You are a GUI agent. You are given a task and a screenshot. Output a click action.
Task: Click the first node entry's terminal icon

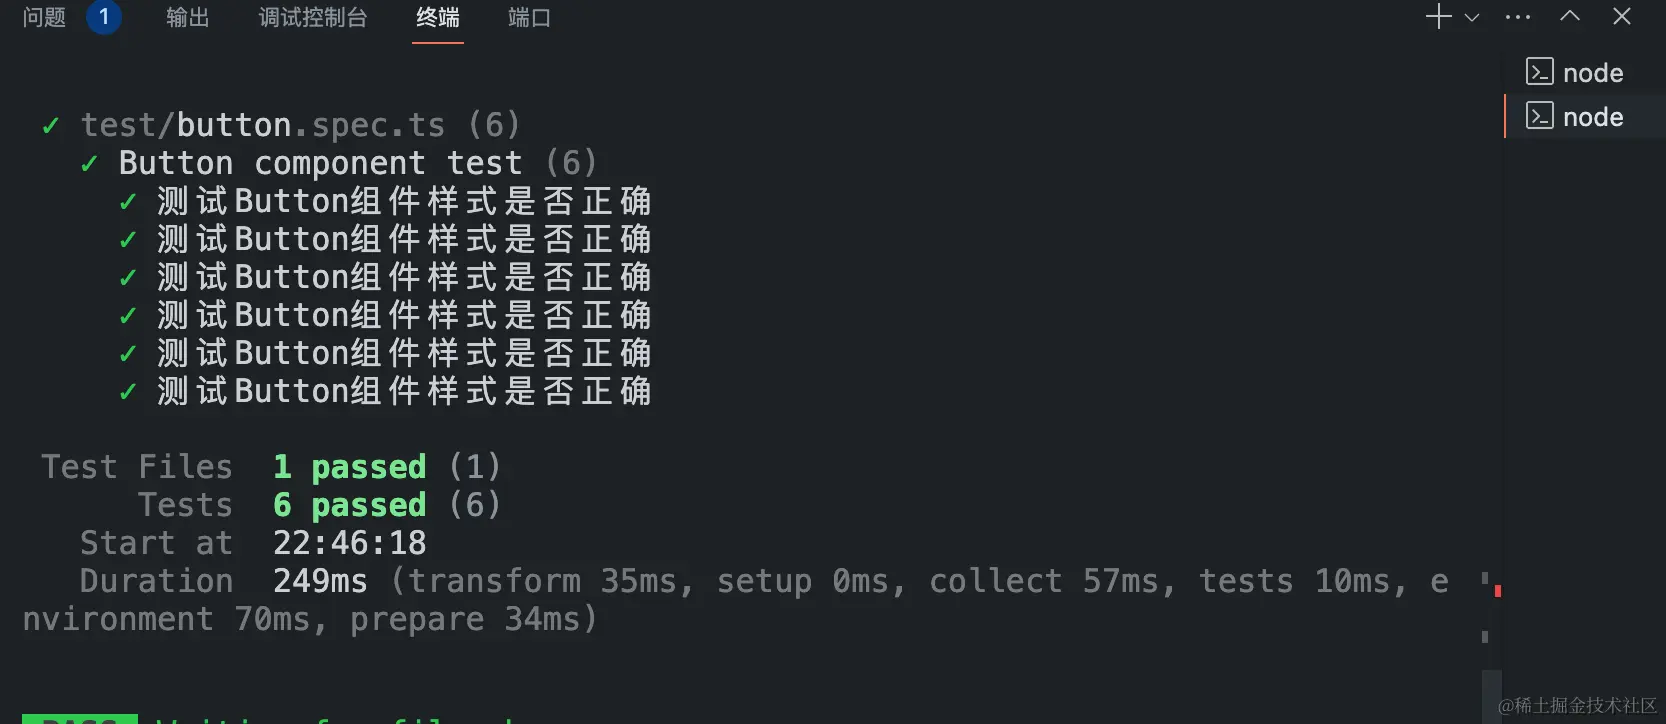pos(1539,72)
